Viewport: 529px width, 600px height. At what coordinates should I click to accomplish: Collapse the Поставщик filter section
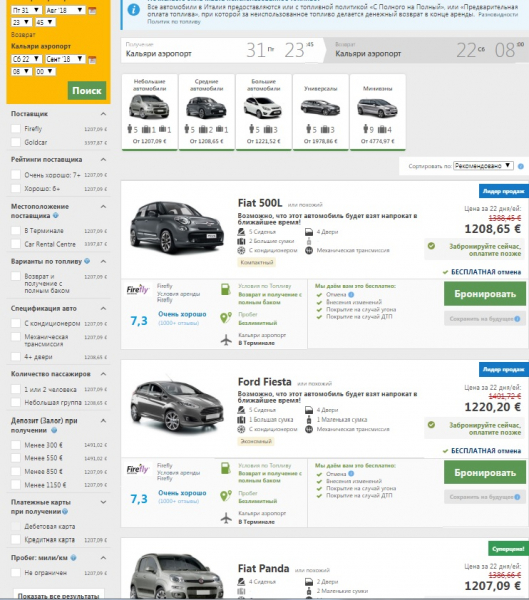[103, 114]
